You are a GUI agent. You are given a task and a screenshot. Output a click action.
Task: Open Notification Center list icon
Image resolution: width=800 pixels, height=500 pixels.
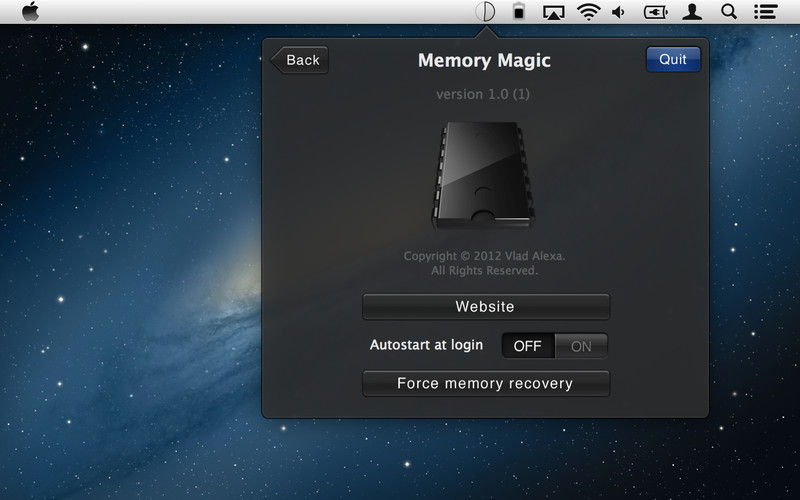point(765,12)
